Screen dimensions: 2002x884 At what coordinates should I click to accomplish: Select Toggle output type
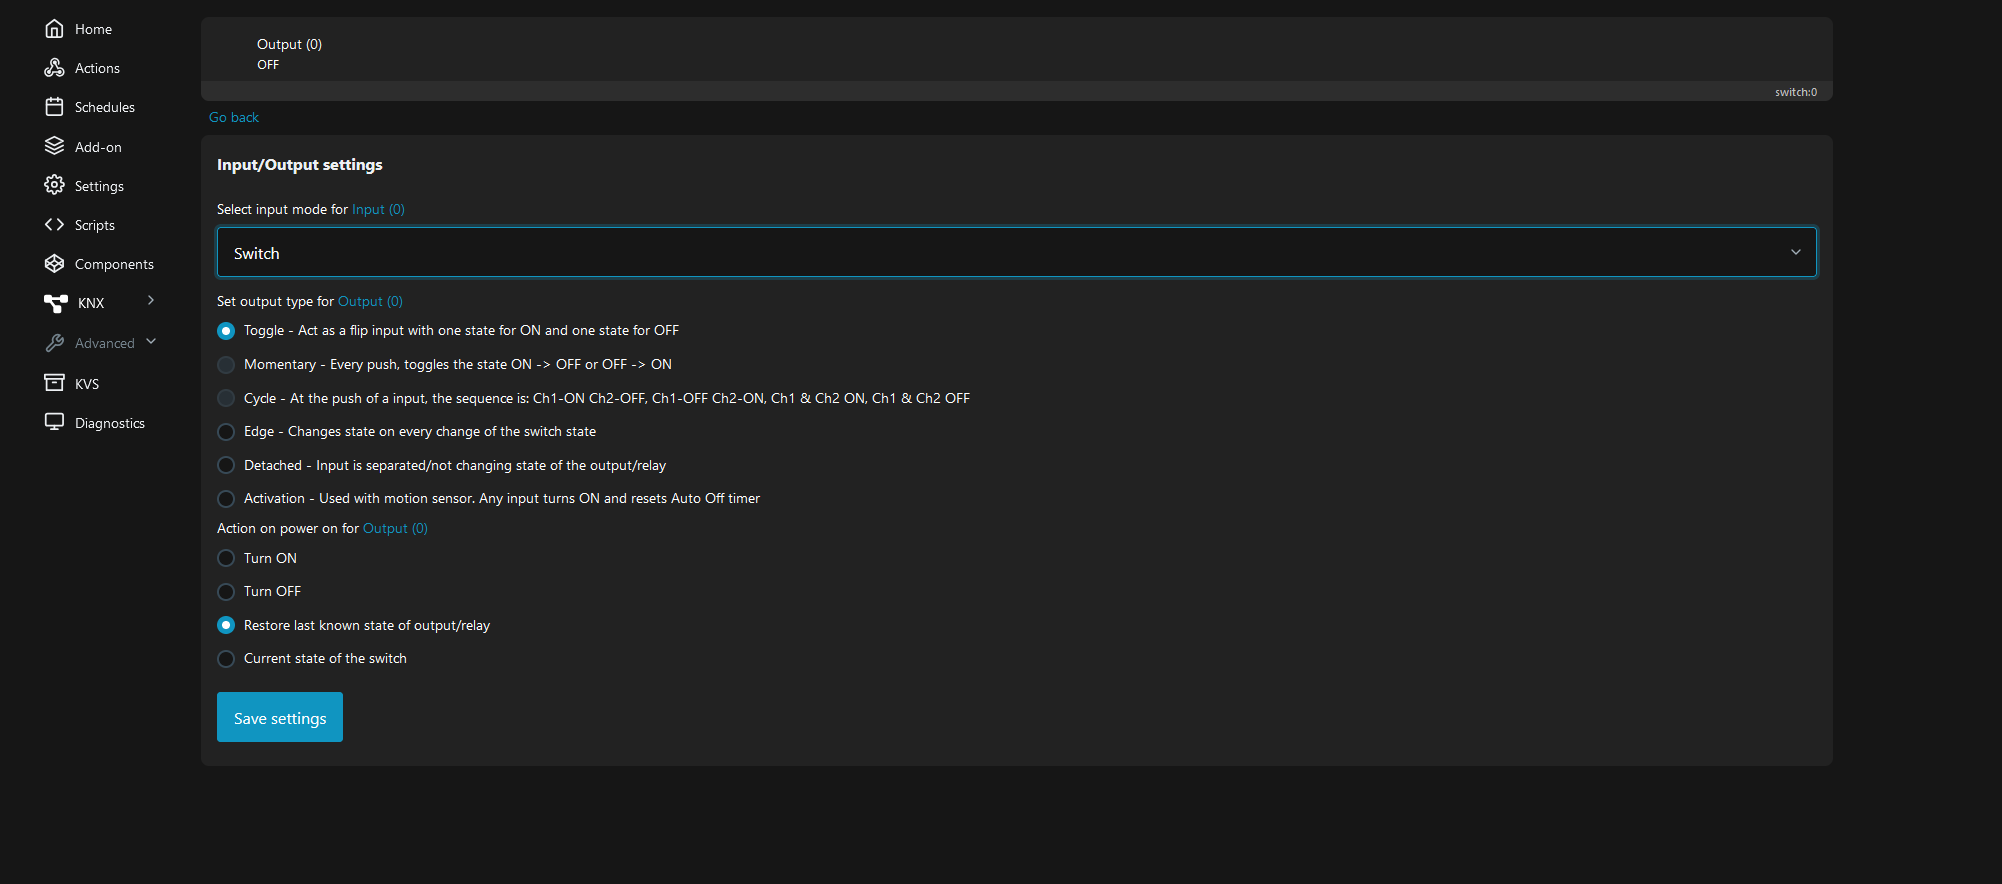pos(226,331)
